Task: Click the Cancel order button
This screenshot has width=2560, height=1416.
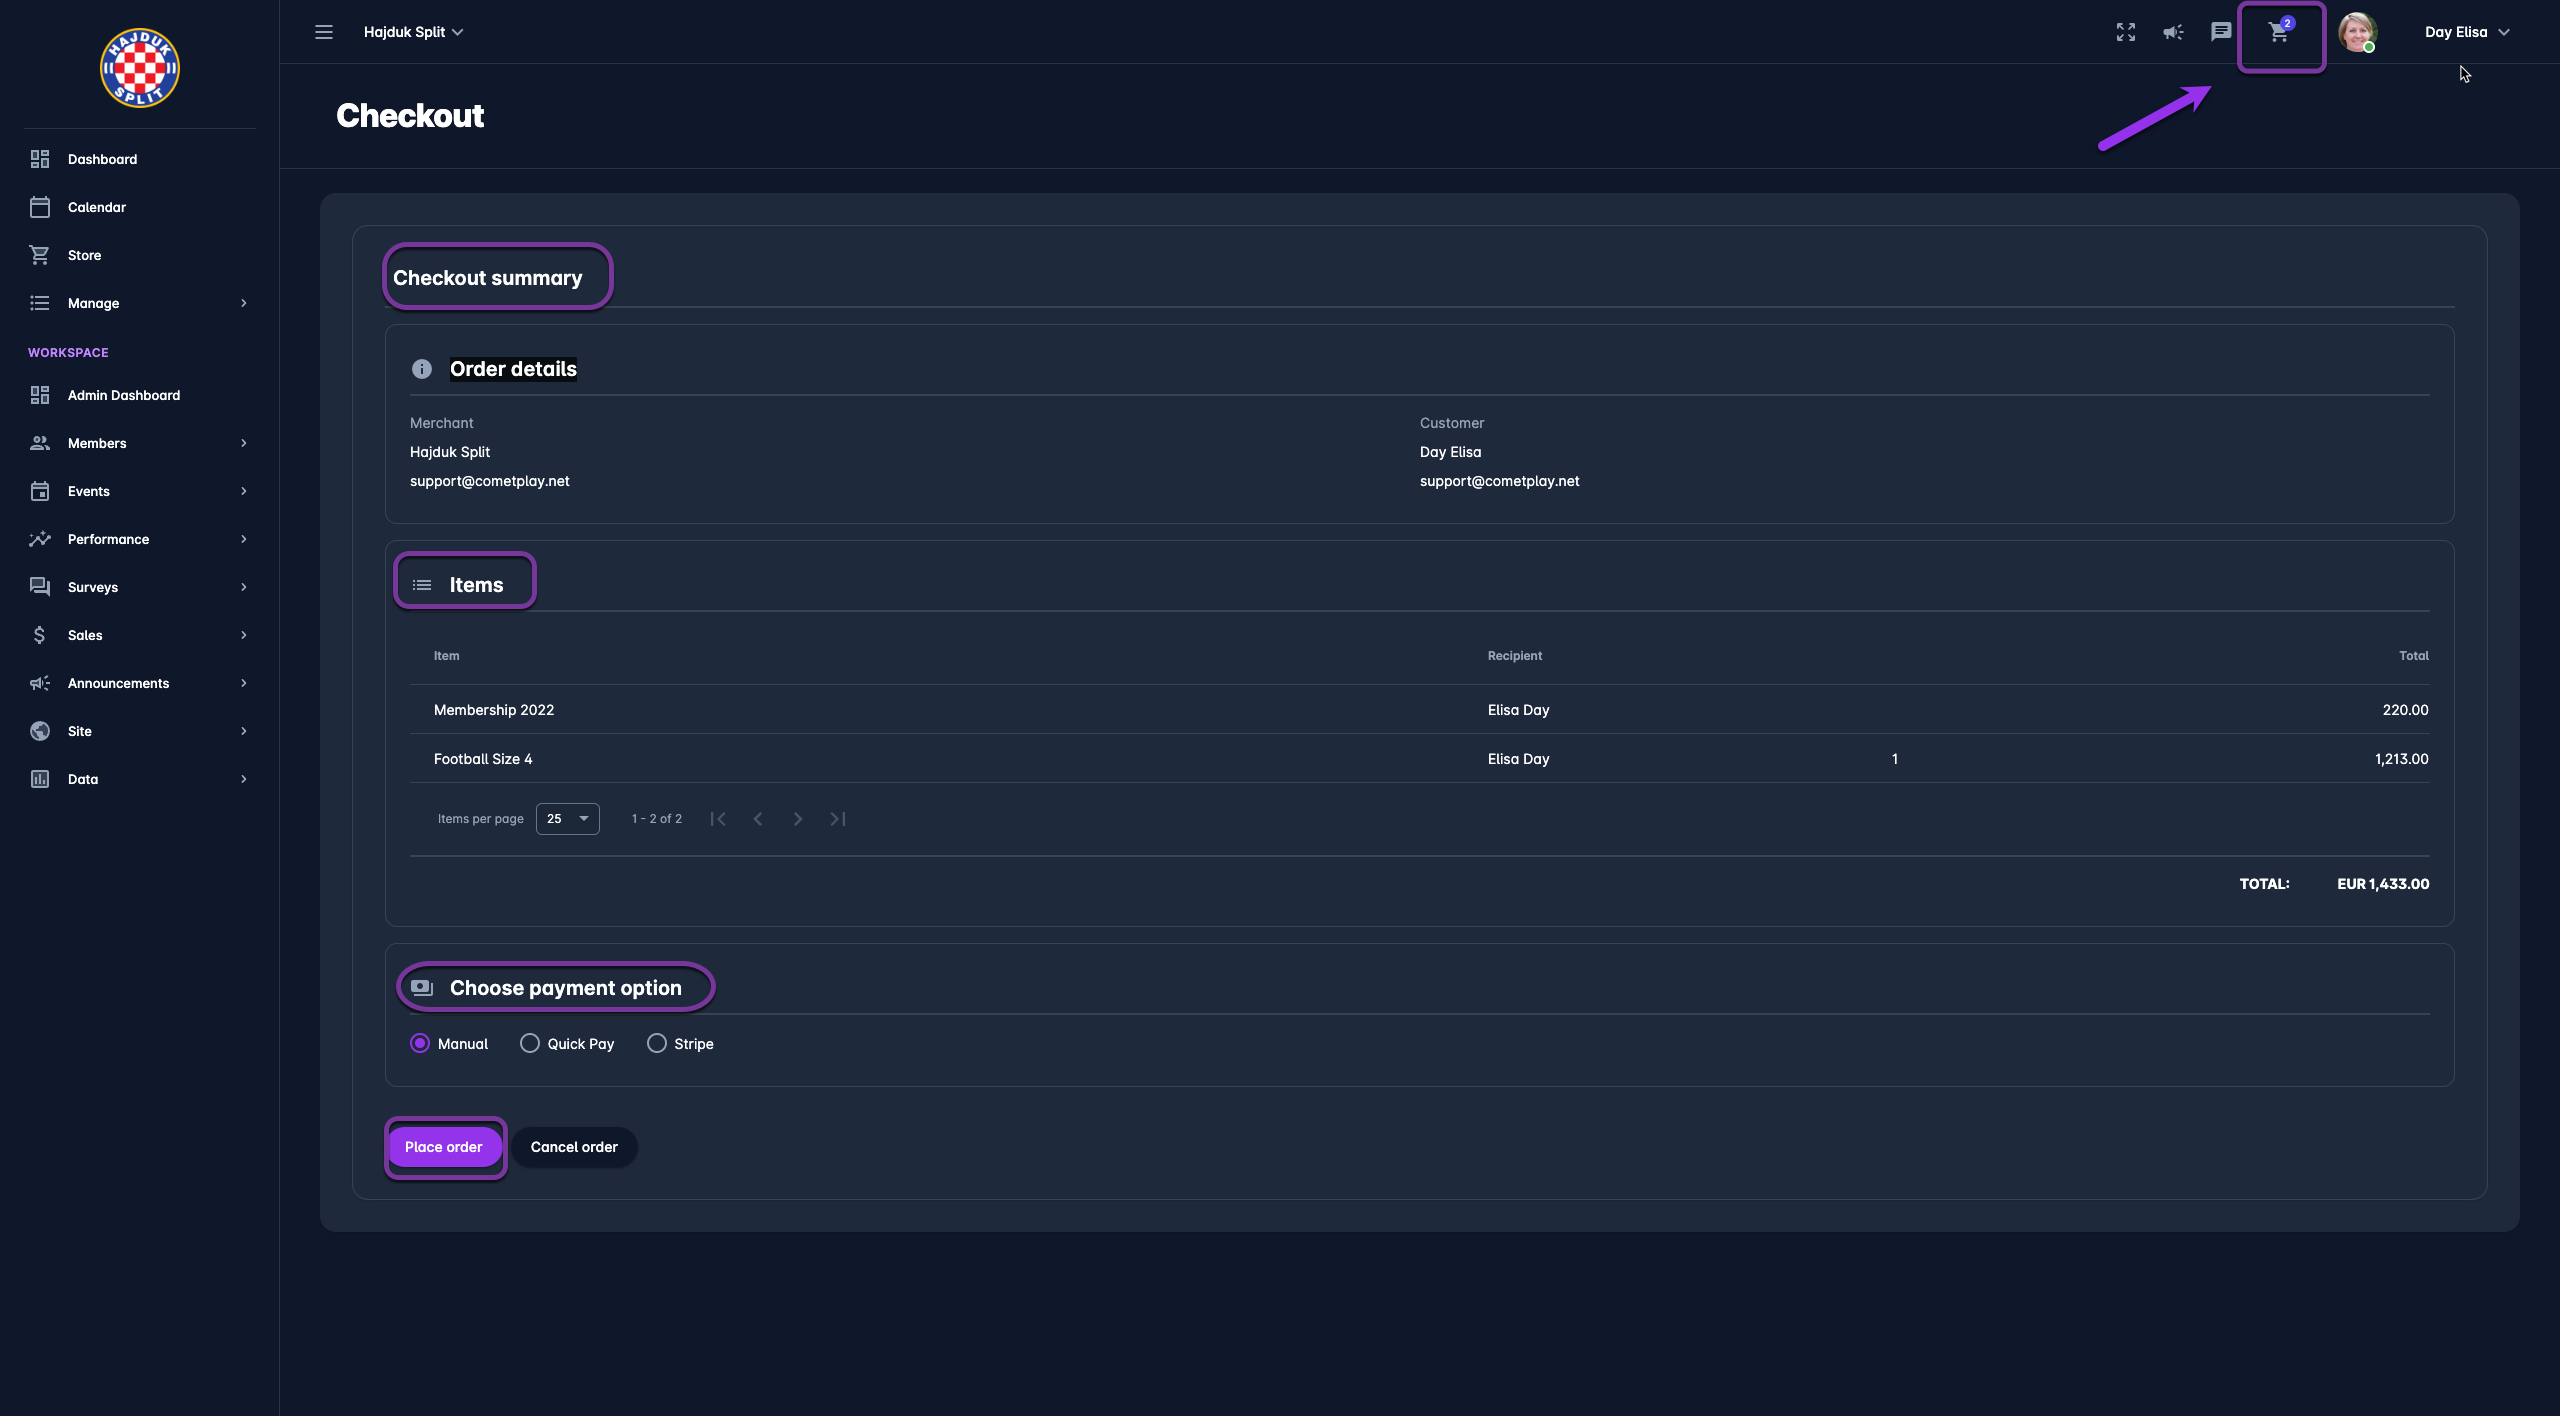Action: (x=574, y=1147)
